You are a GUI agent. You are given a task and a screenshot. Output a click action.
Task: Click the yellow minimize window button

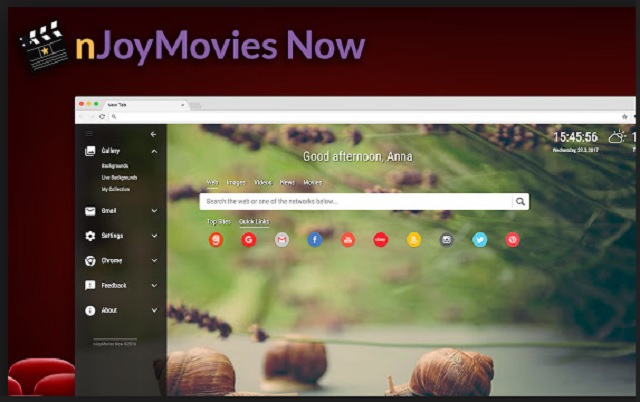click(89, 104)
